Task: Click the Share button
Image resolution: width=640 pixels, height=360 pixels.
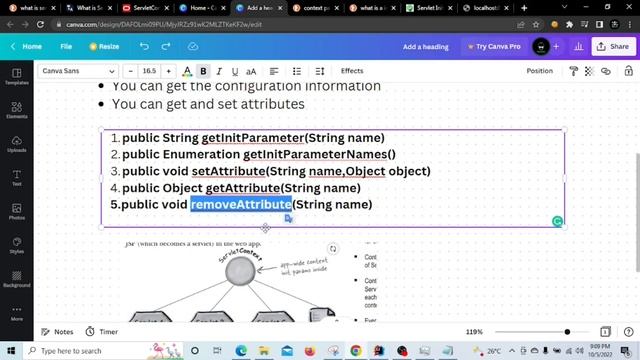Action: click(x=613, y=47)
